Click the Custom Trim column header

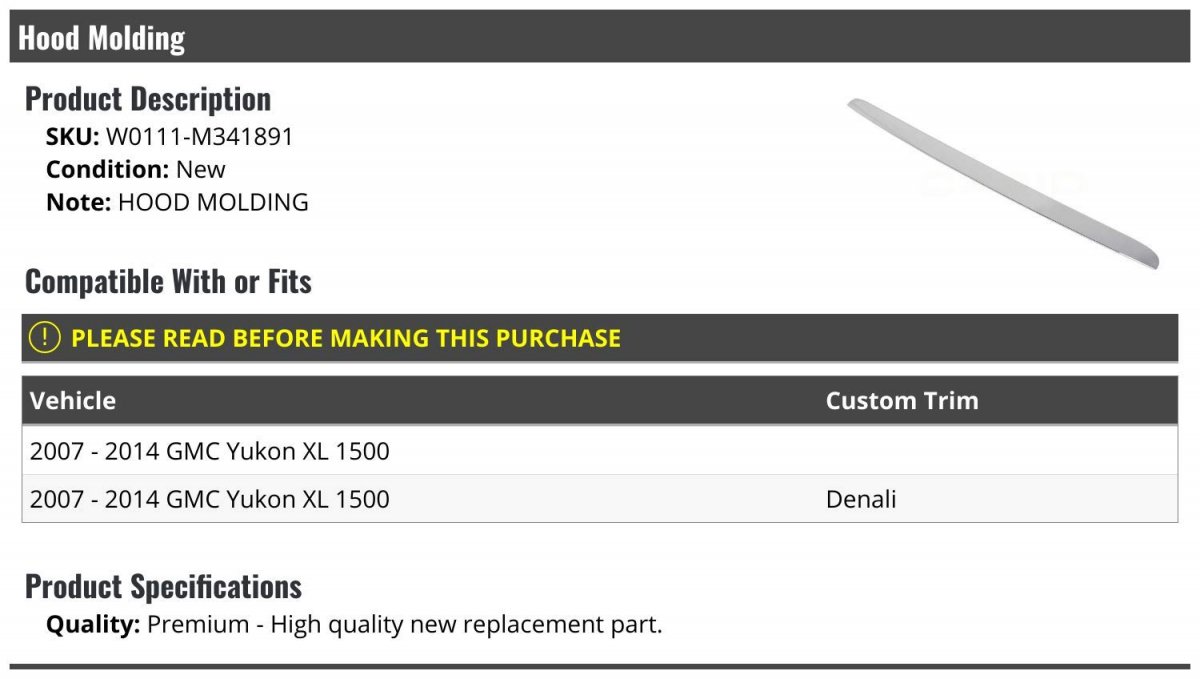(x=902, y=401)
